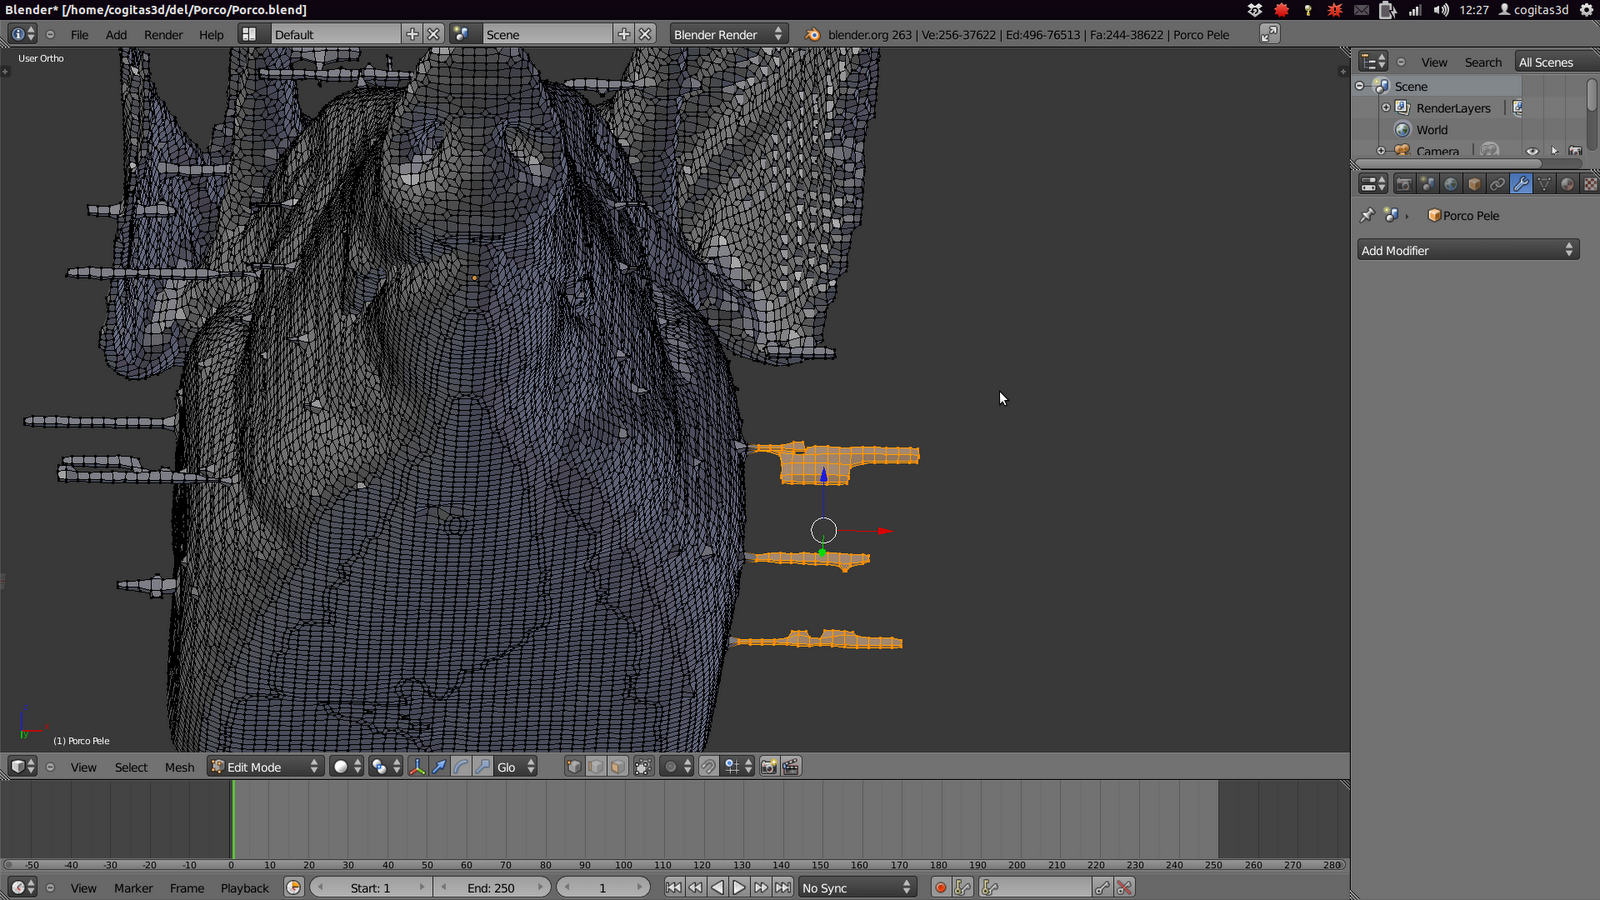Image resolution: width=1600 pixels, height=900 pixels.
Task: Open the Marker menu in the timeline
Action: [x=133, y=887]
